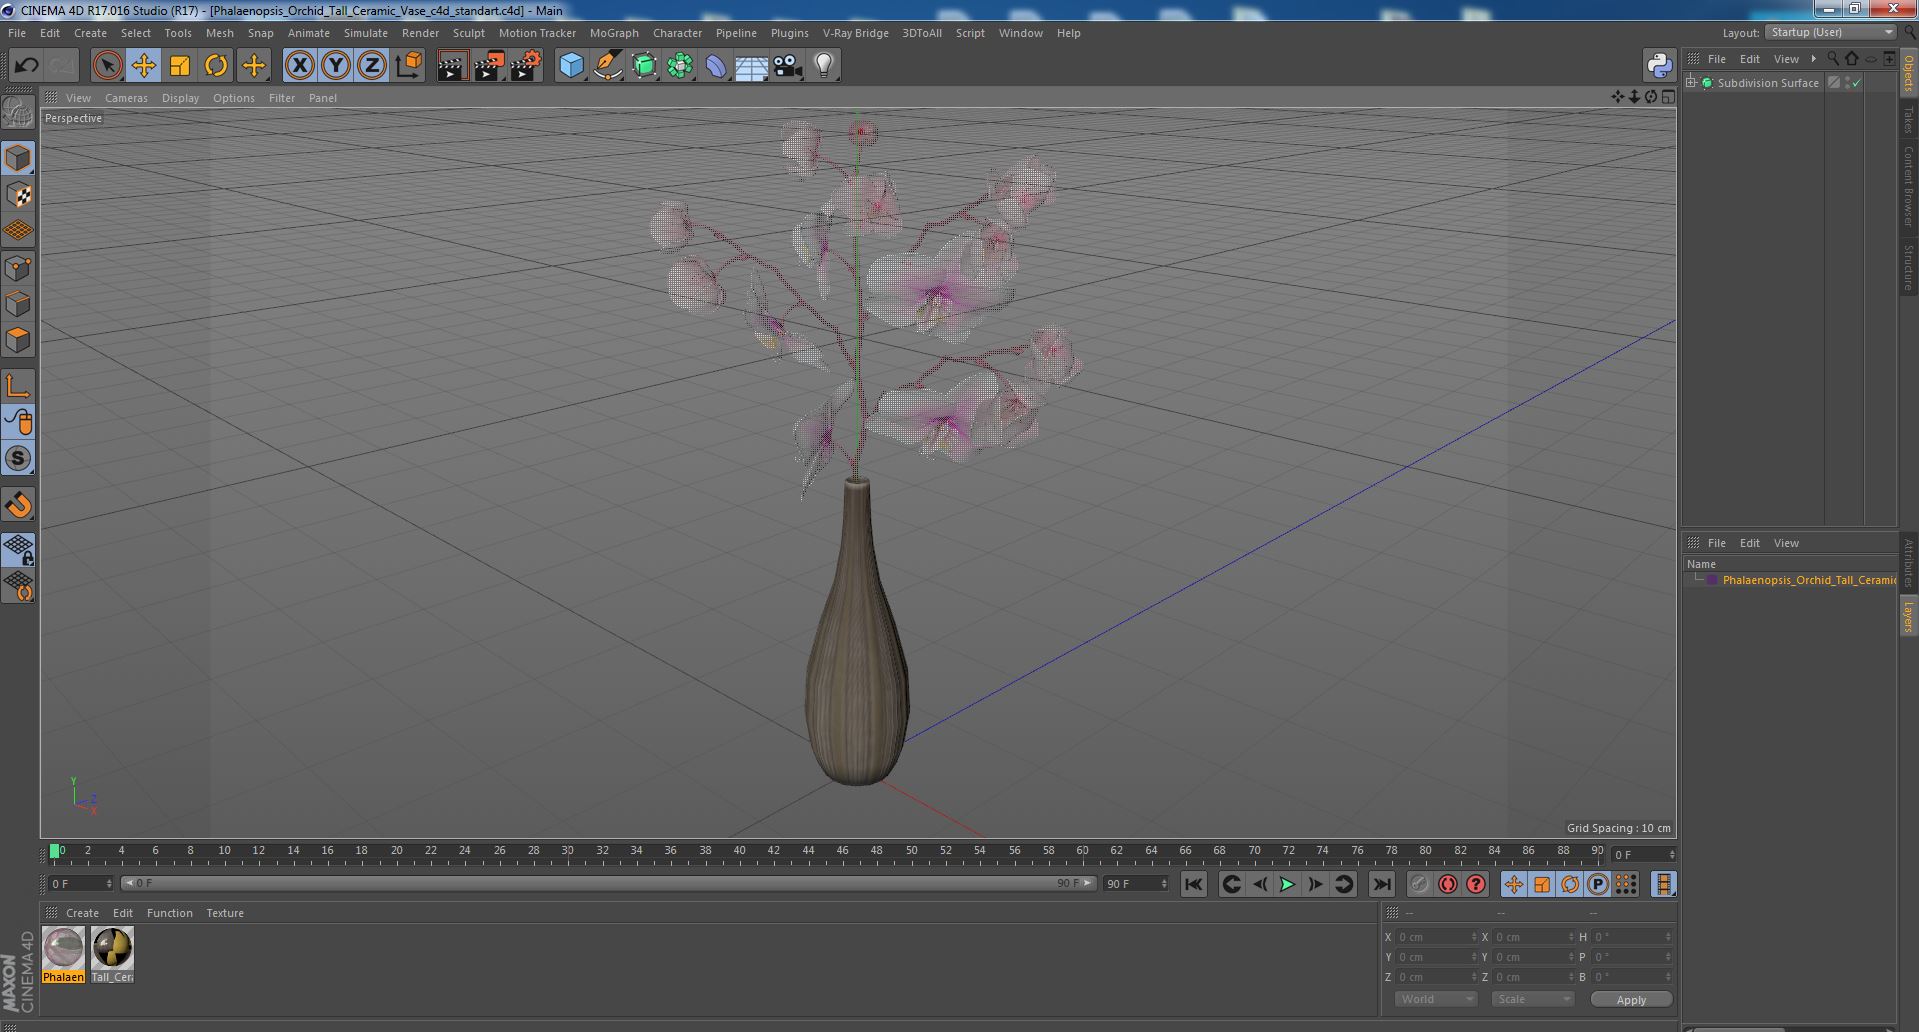Toggle active viewport maximize icon
The image size is (1919, 1032).
pos(1668,97)
